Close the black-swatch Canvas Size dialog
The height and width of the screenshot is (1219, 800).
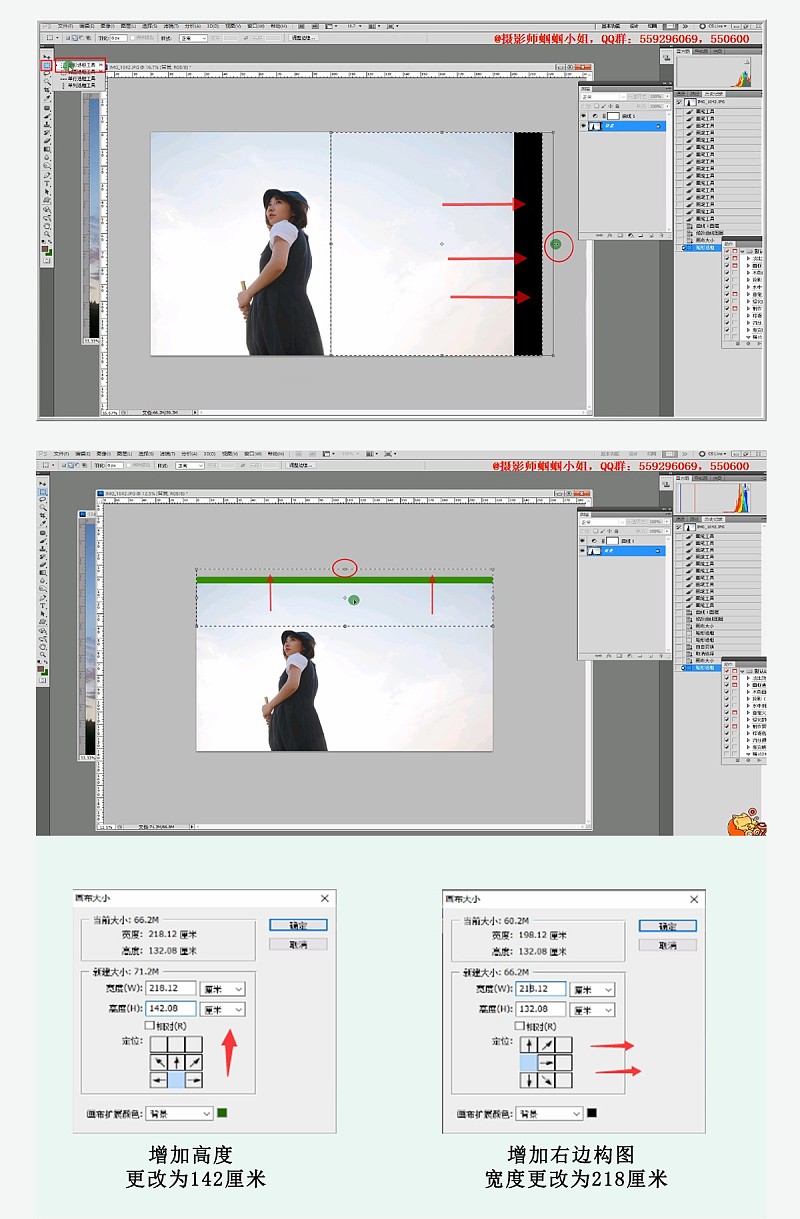(694, 898)
